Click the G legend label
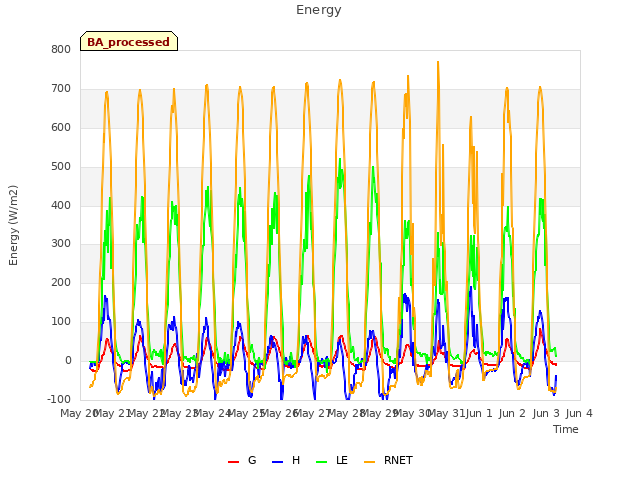This screenshot has height=480, width=640. click(x=252, y=460)
